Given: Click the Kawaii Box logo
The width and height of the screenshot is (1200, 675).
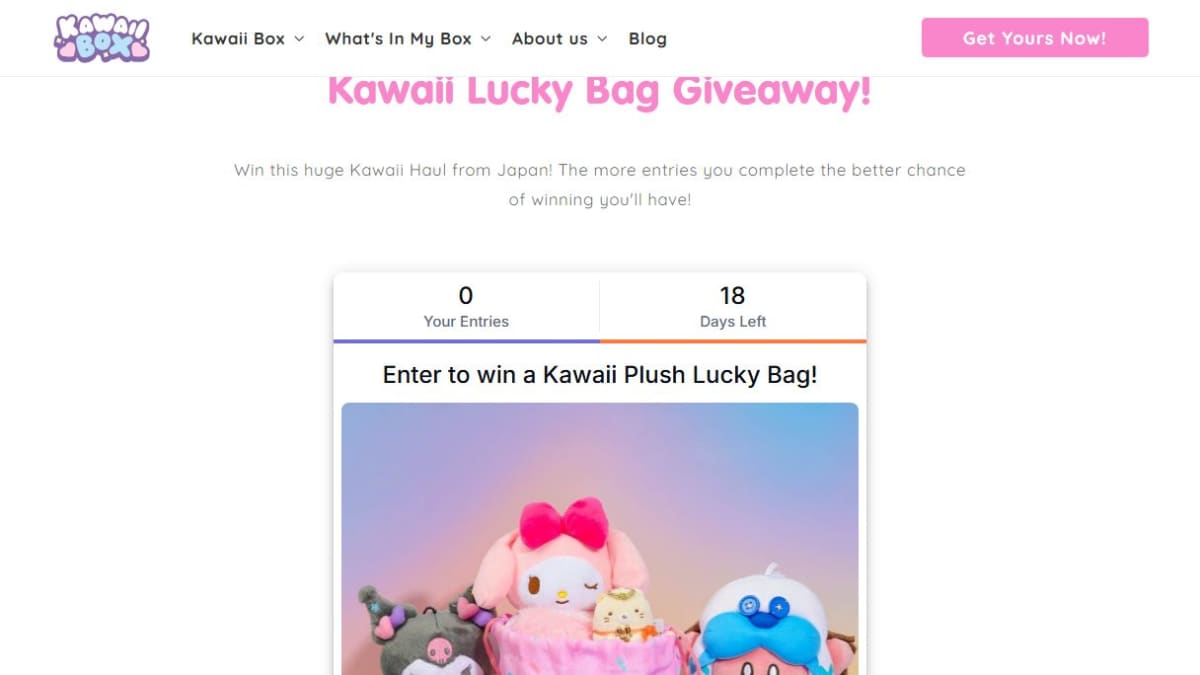Looking at the screenshot, I should click(102, 38).
